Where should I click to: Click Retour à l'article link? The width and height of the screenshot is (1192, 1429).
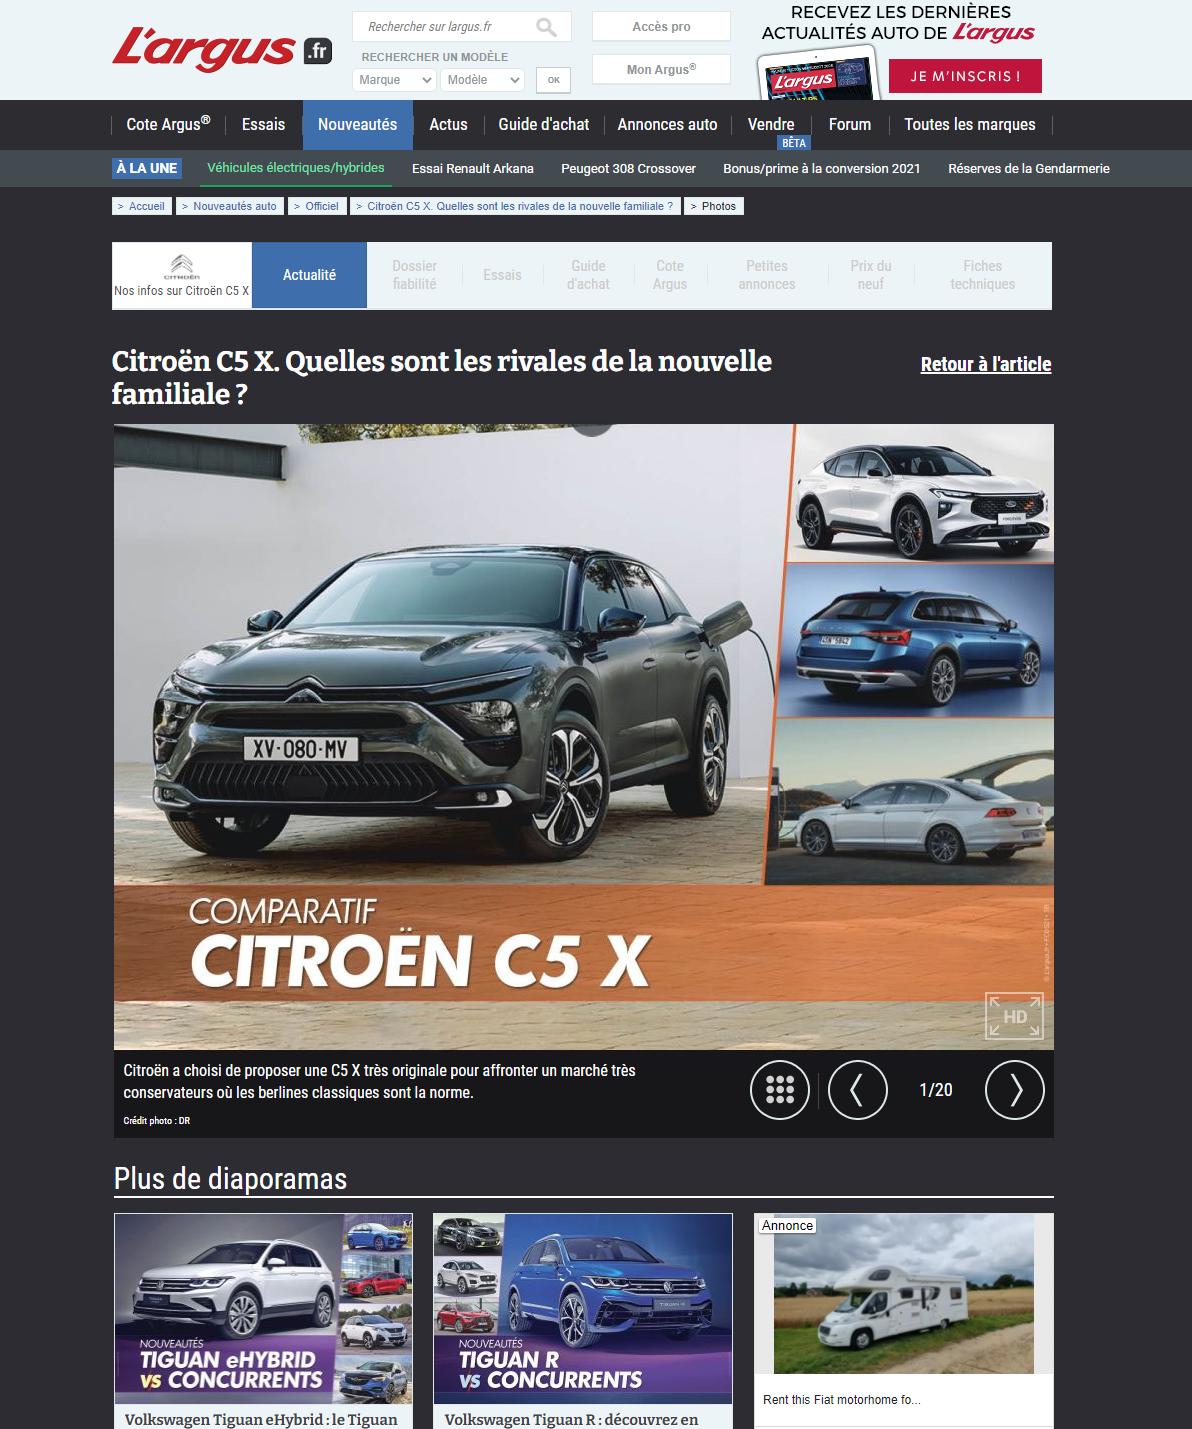986,364
